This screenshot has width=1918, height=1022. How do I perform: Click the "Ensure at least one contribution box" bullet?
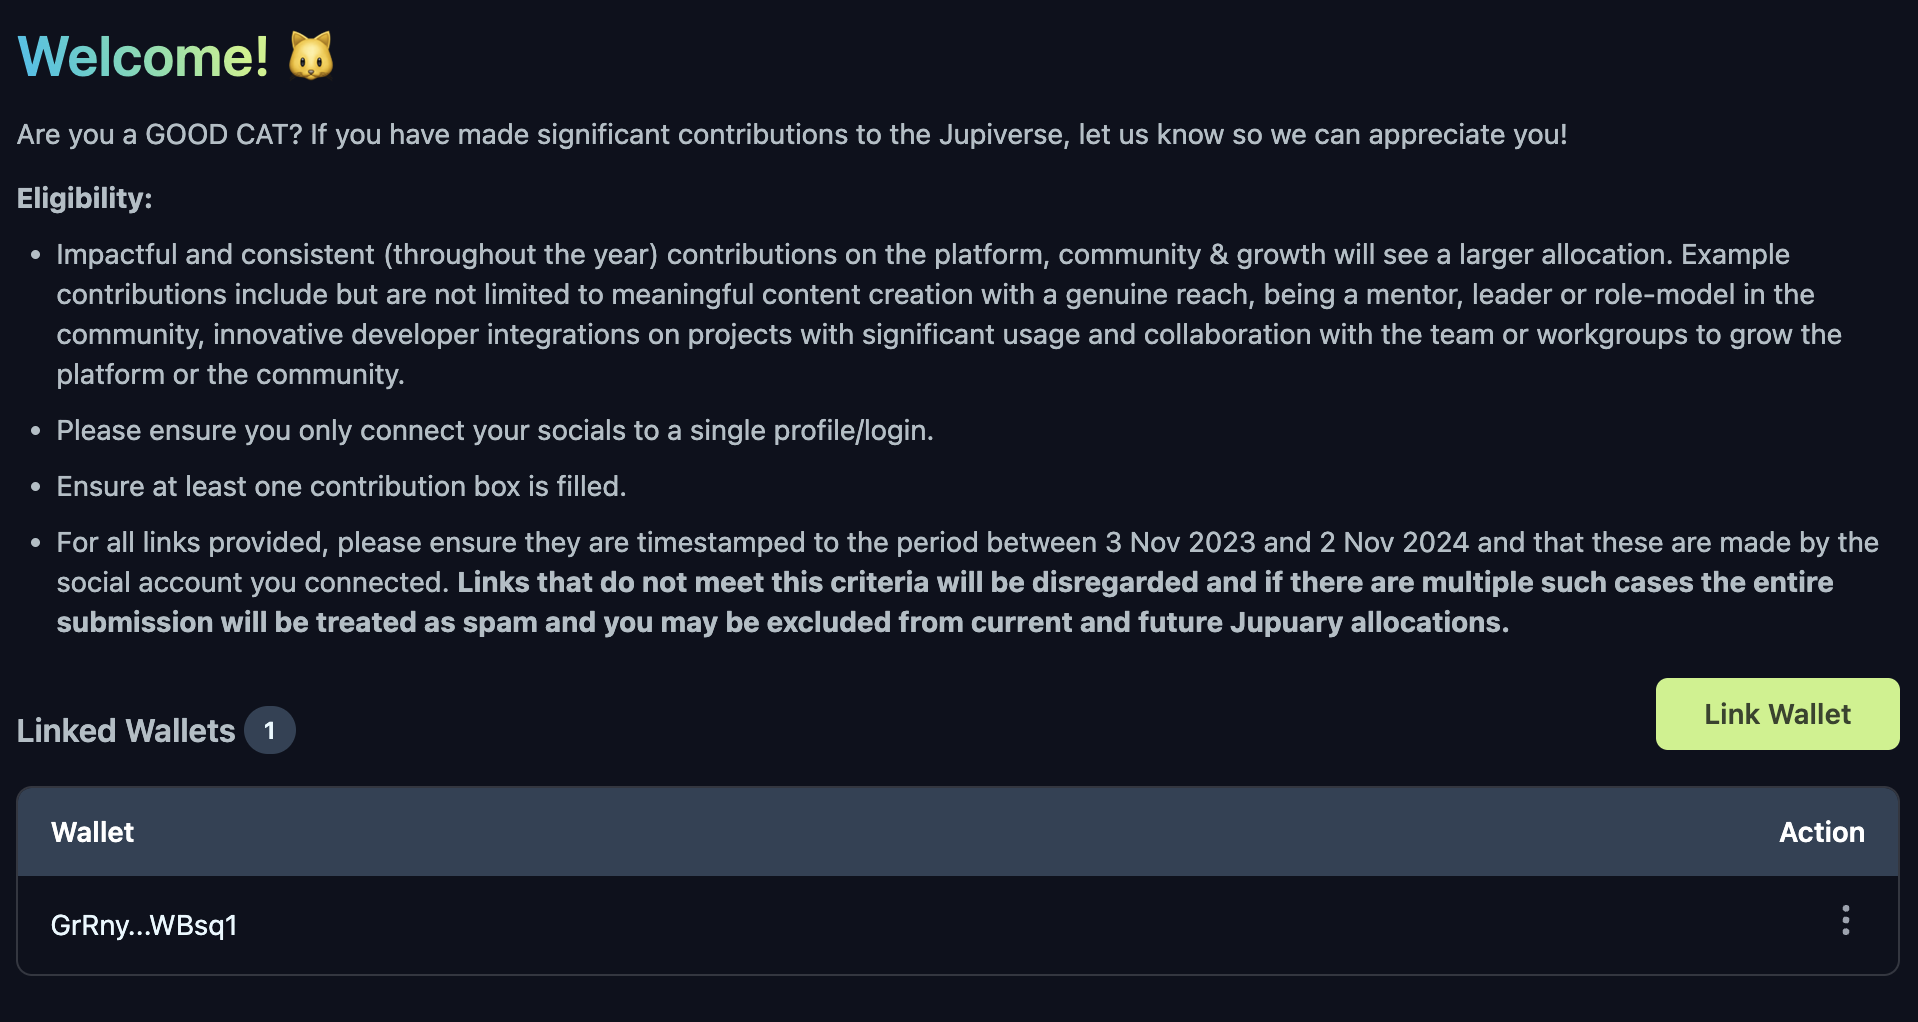click(341, 486)
